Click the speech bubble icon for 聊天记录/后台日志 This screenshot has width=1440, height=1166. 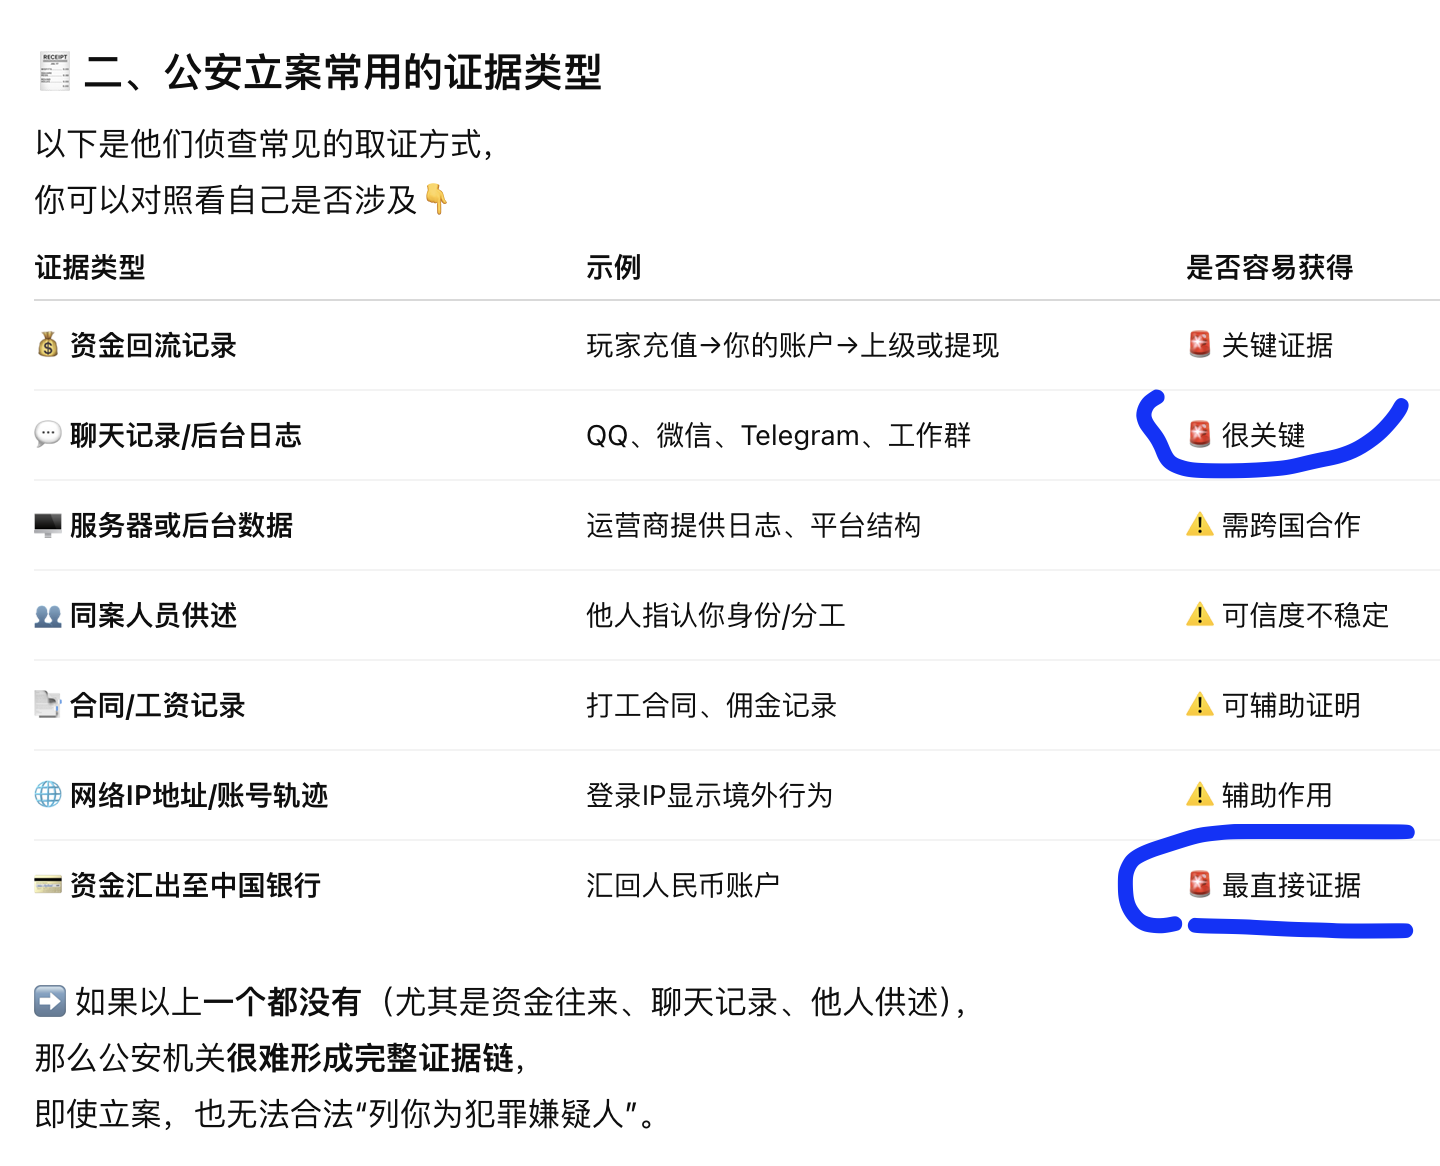click(48, 435)
